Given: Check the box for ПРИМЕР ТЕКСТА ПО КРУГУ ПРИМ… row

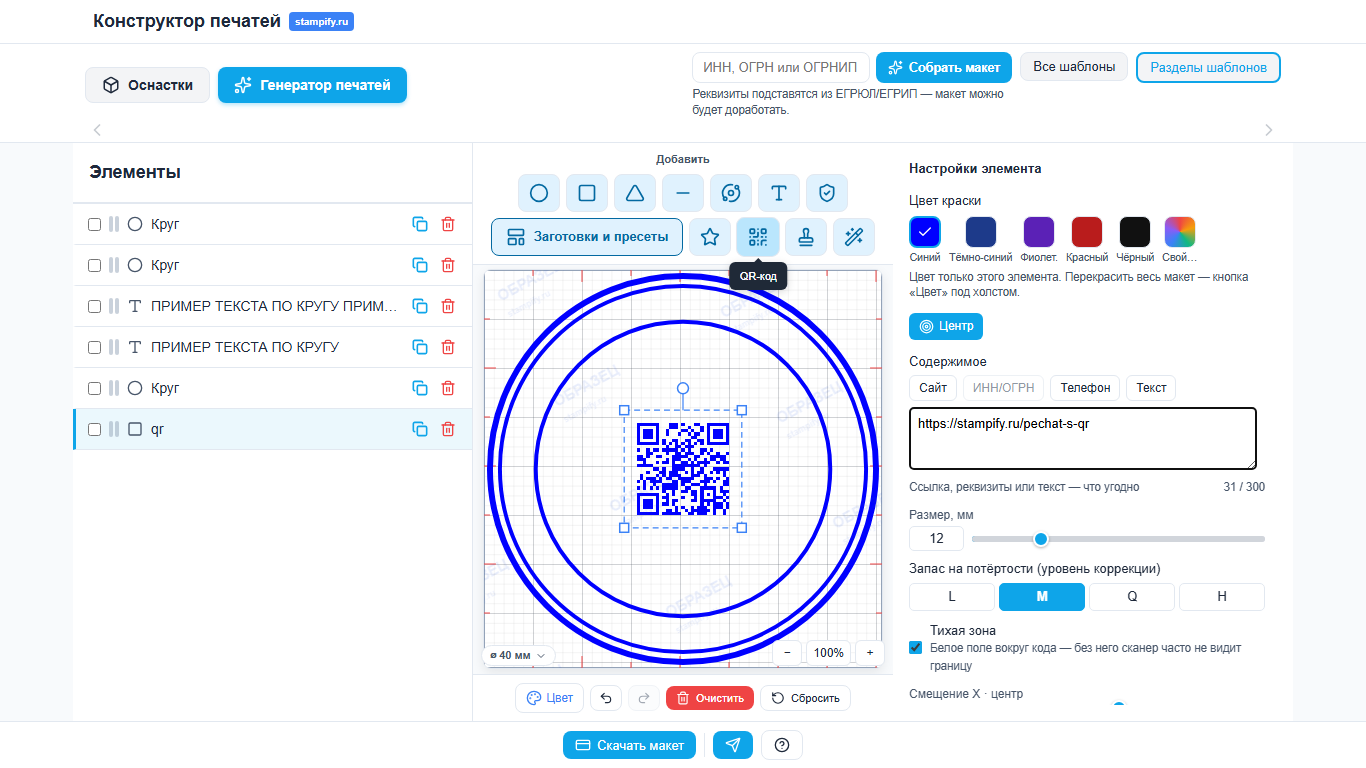Looking at the screenshot, I should pos(95,306).
